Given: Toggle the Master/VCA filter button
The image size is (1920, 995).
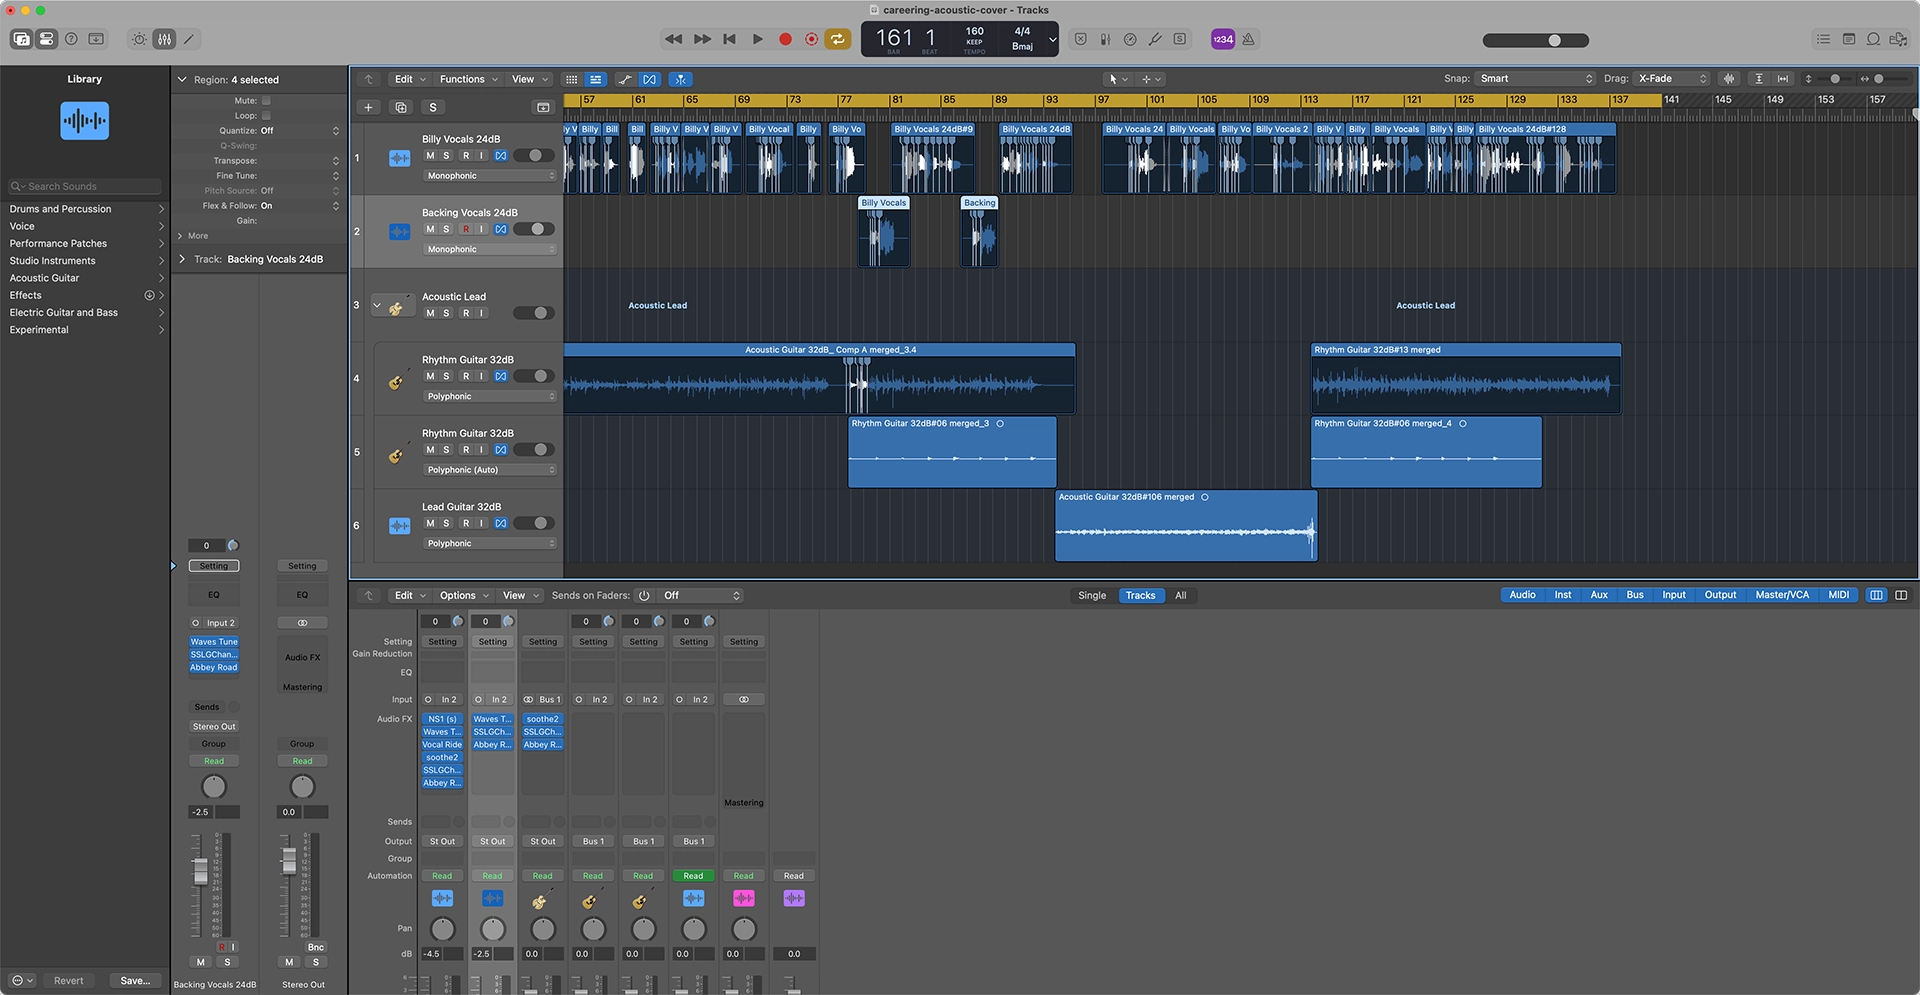Looking at the screenshot, I should (x=1782, y=595).
